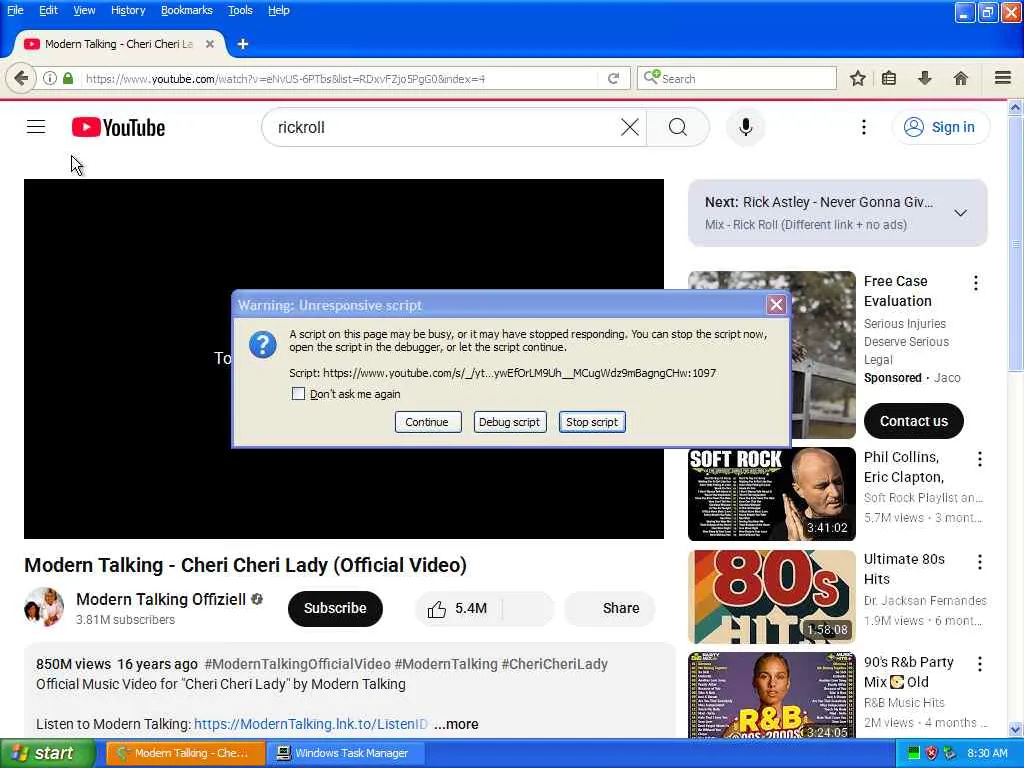Viewport: 1024px width, 768px height.
Task: Click the Modern Talking taskbar button
Action: tap(185, 753)
